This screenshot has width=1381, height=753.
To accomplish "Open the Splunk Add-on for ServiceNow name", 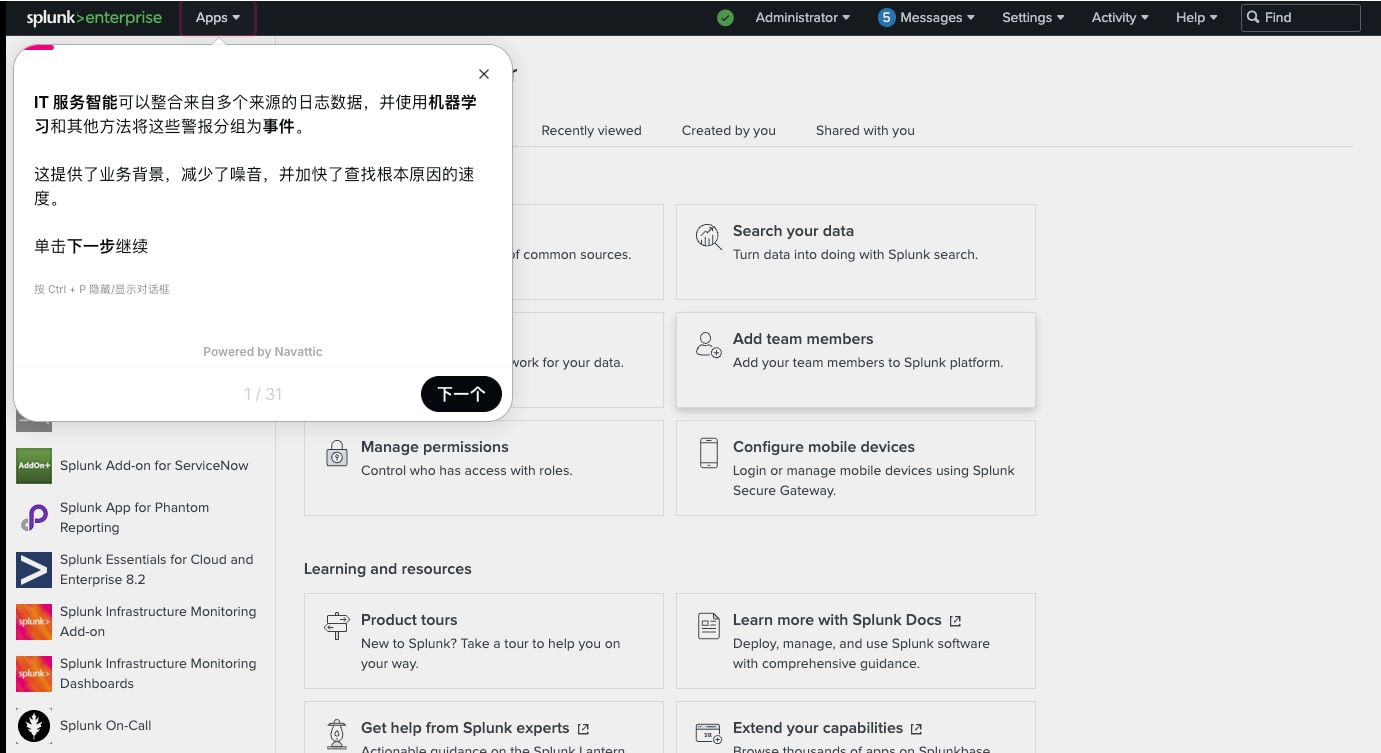I will 154,466.
